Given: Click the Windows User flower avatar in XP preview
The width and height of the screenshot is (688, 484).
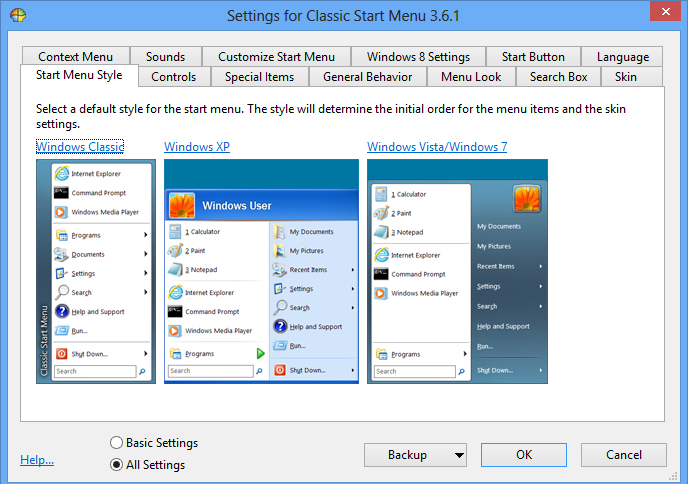Looking at the screenshot, I should pyautogui.click(x=182, y=205).
